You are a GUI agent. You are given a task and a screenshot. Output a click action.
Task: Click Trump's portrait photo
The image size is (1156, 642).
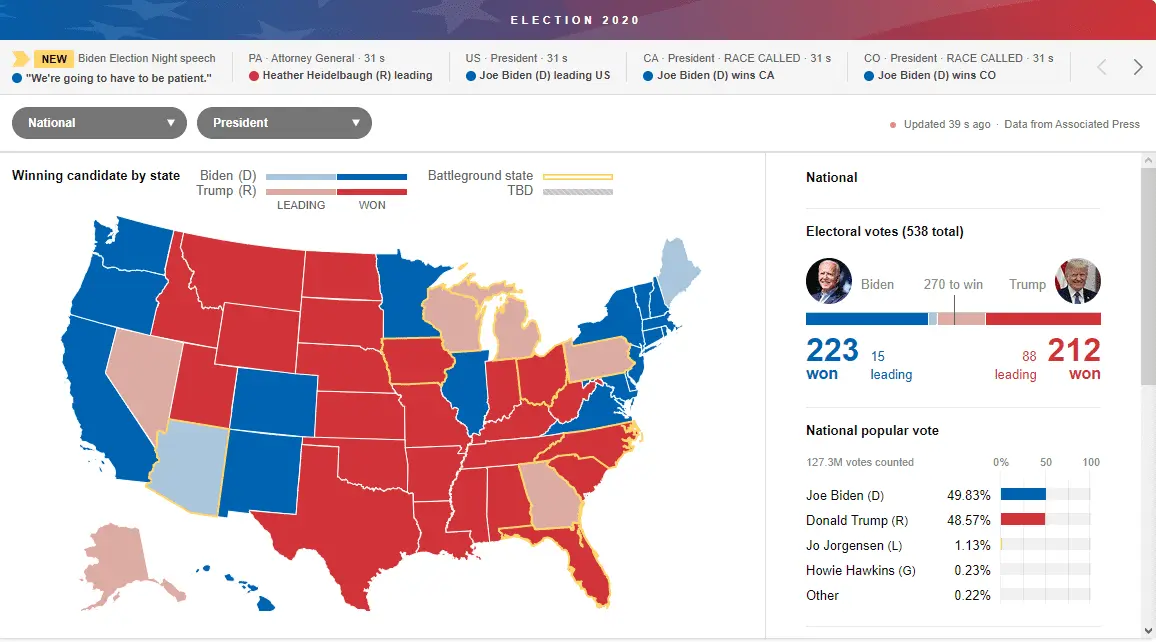[1078, 281]
